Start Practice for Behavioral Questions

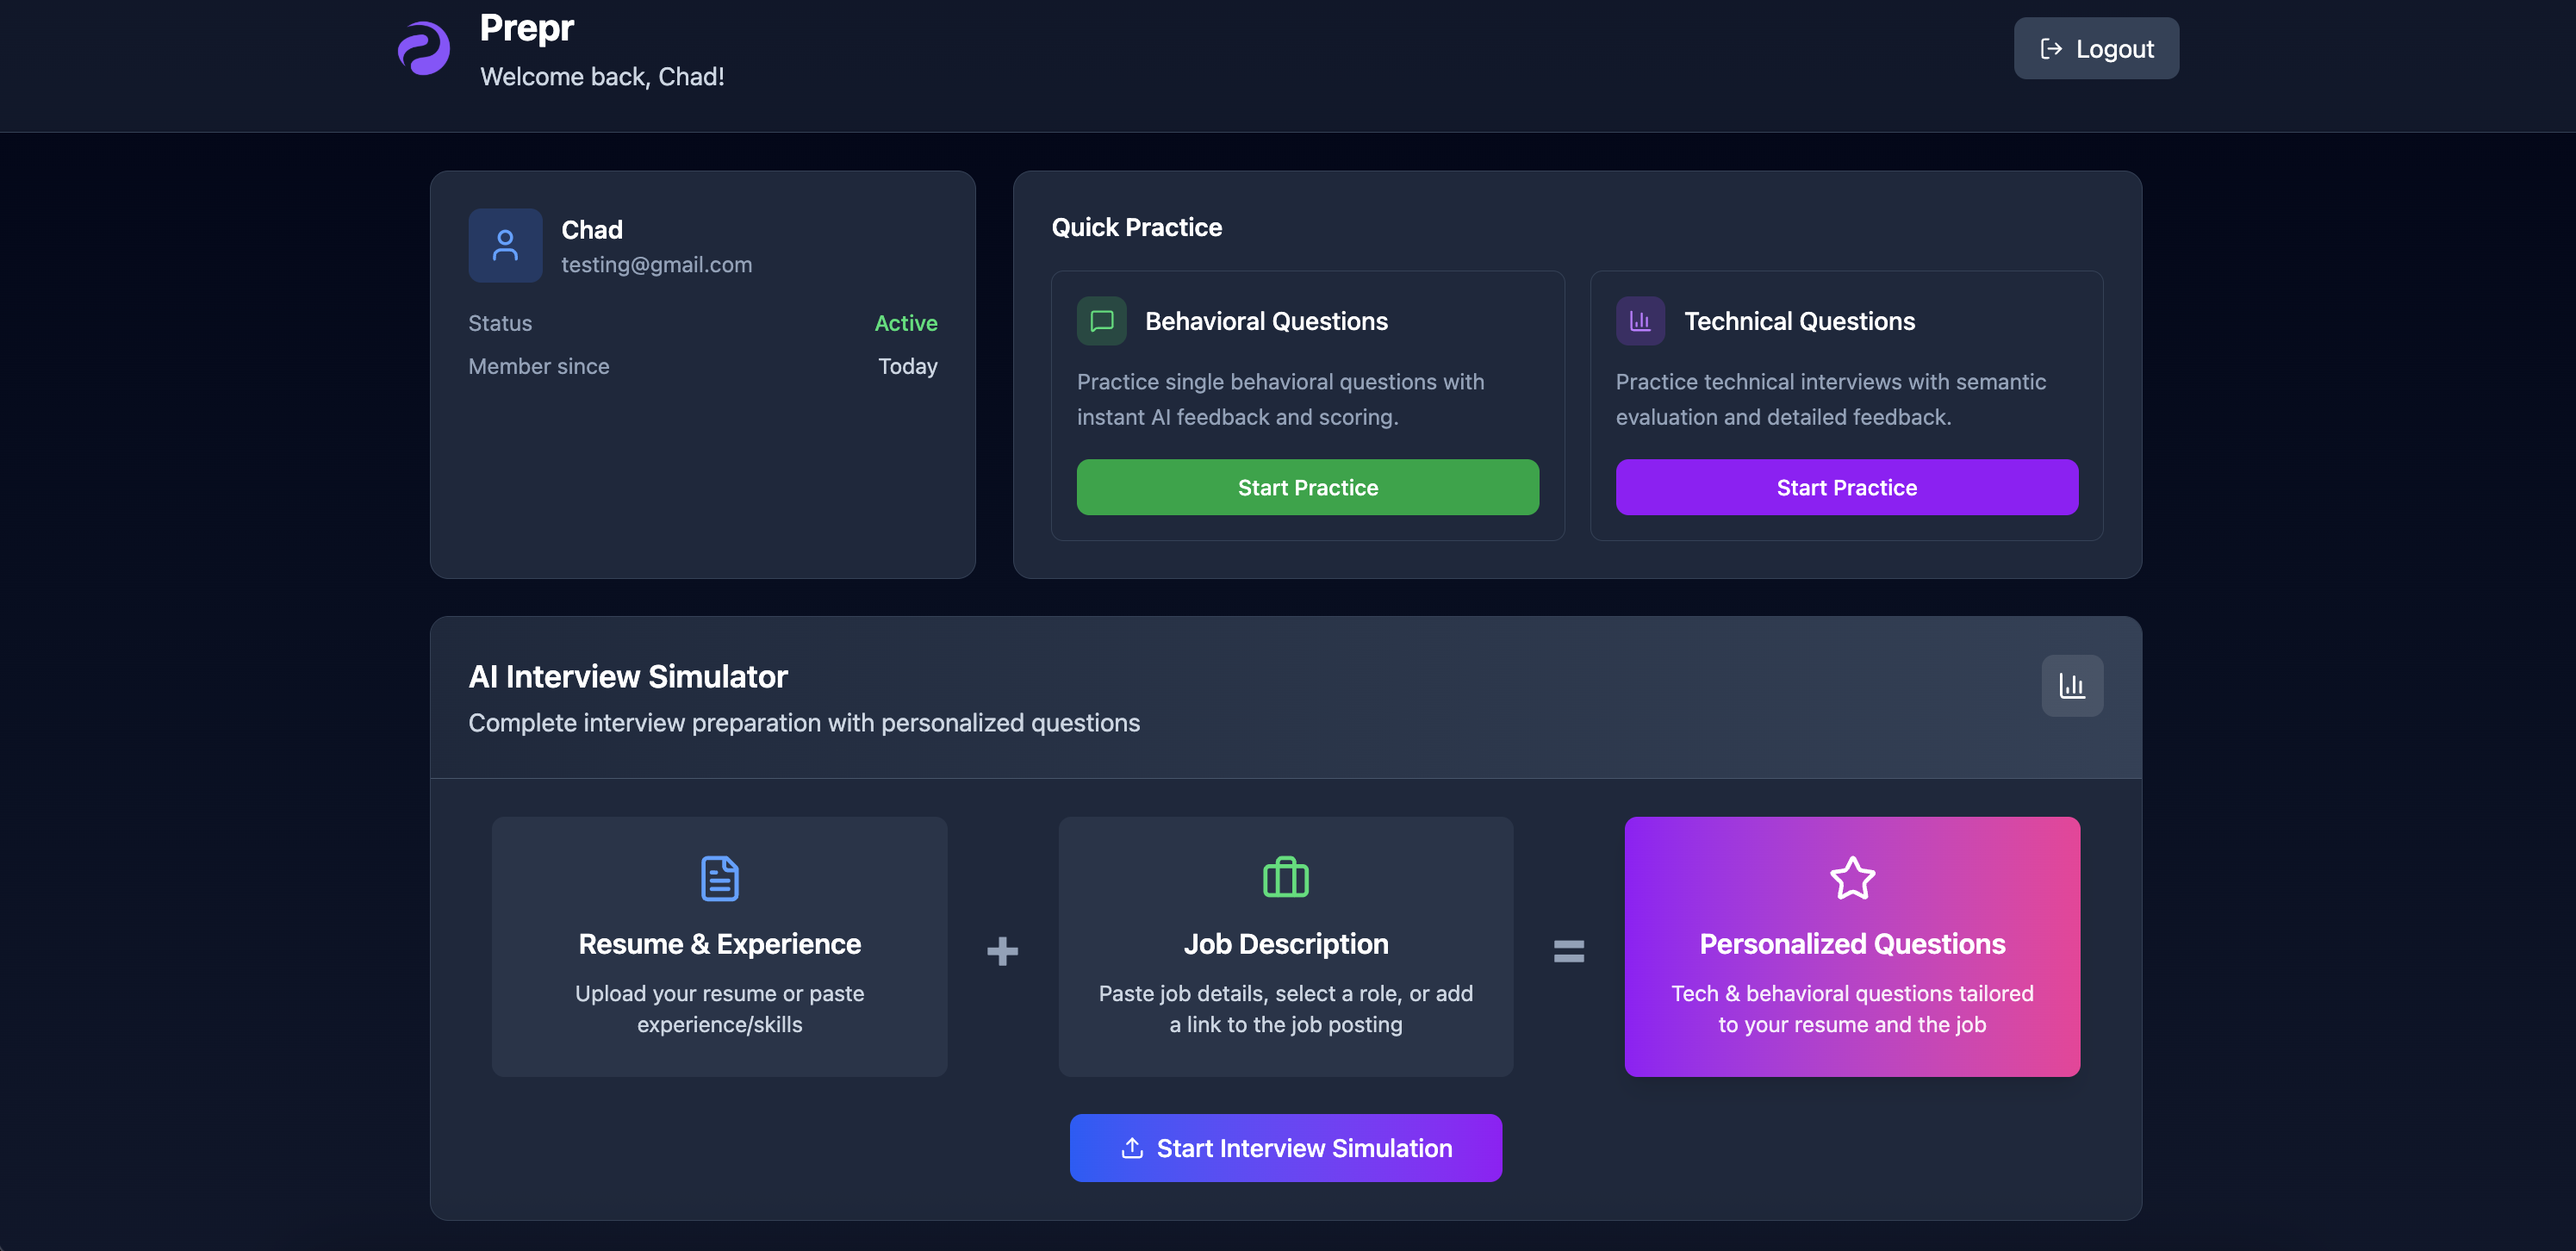pos(1307,487)
